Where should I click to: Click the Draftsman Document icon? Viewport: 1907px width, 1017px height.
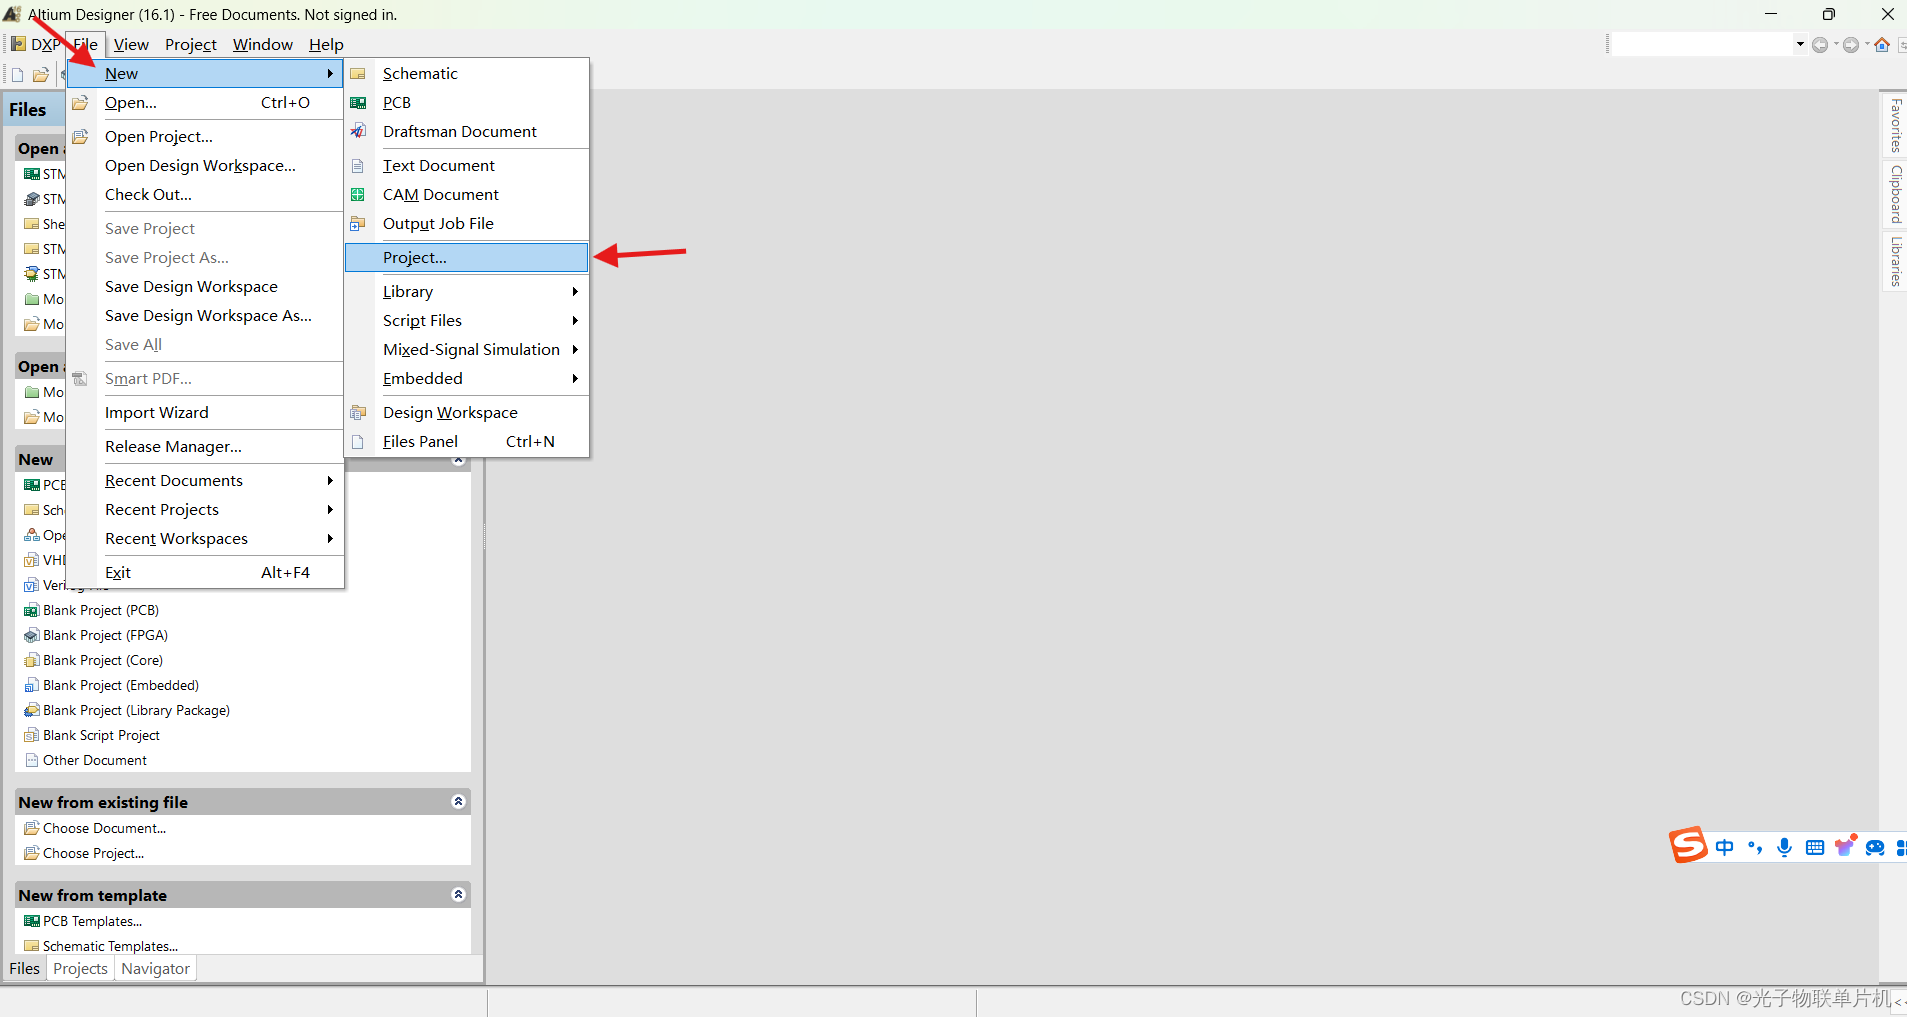[x=358, y=132]
